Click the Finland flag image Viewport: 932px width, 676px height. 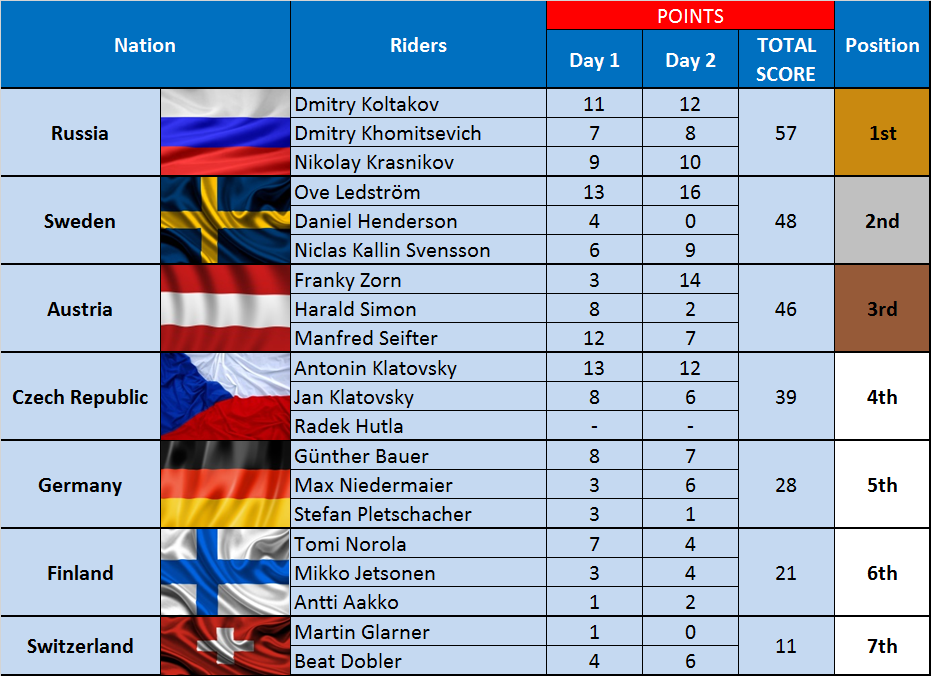click(225, 573)
